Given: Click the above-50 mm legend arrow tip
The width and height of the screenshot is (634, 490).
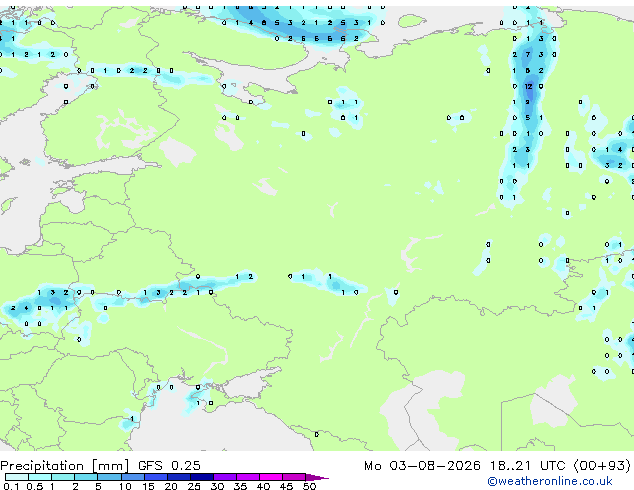Looking at the screenshot, I should coord(317,477).
